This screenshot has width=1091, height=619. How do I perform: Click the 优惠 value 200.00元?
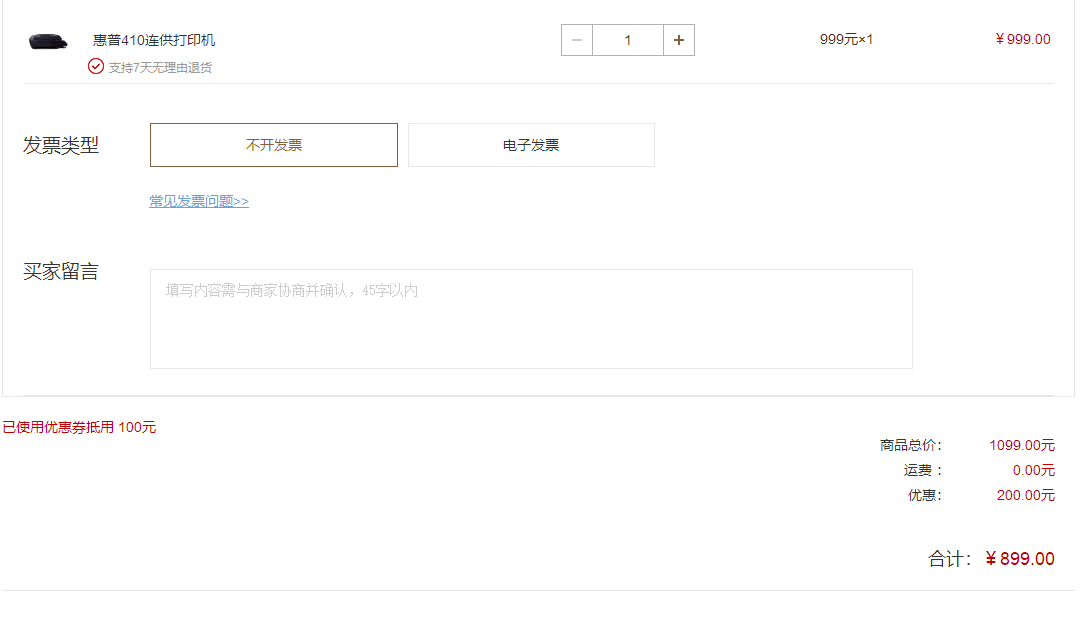point(1026,495)
